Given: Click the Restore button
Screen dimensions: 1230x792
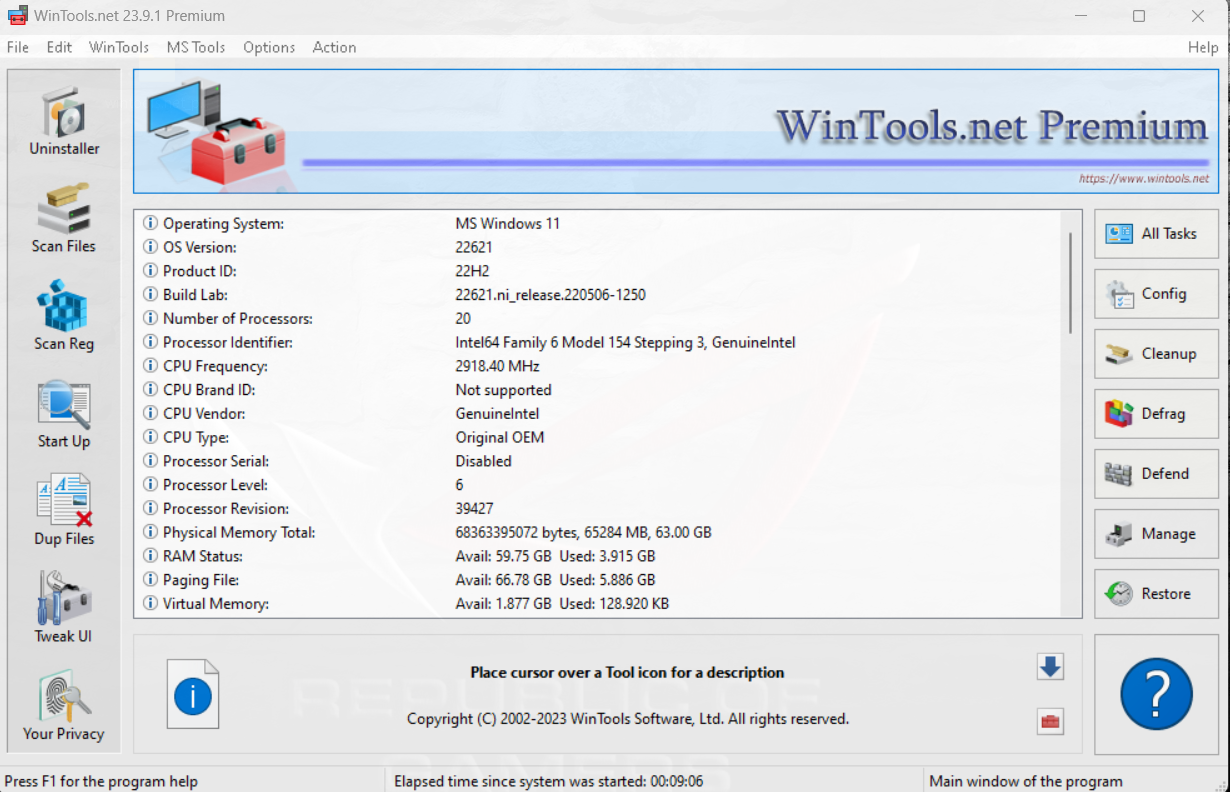Looking at the screenshot, I should [1156, 594].
